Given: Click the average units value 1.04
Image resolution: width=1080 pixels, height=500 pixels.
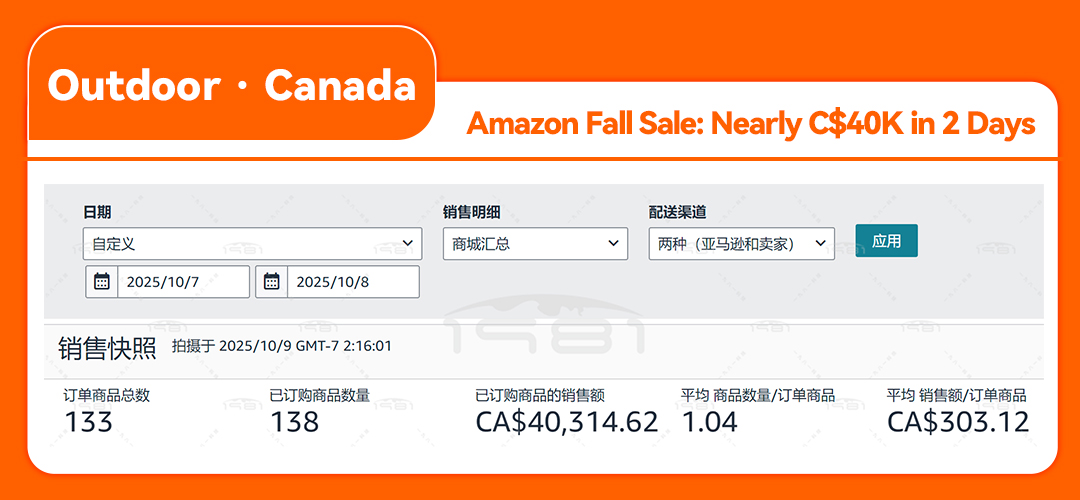Looking at the screenshot, I should click(x=709, y=422).
